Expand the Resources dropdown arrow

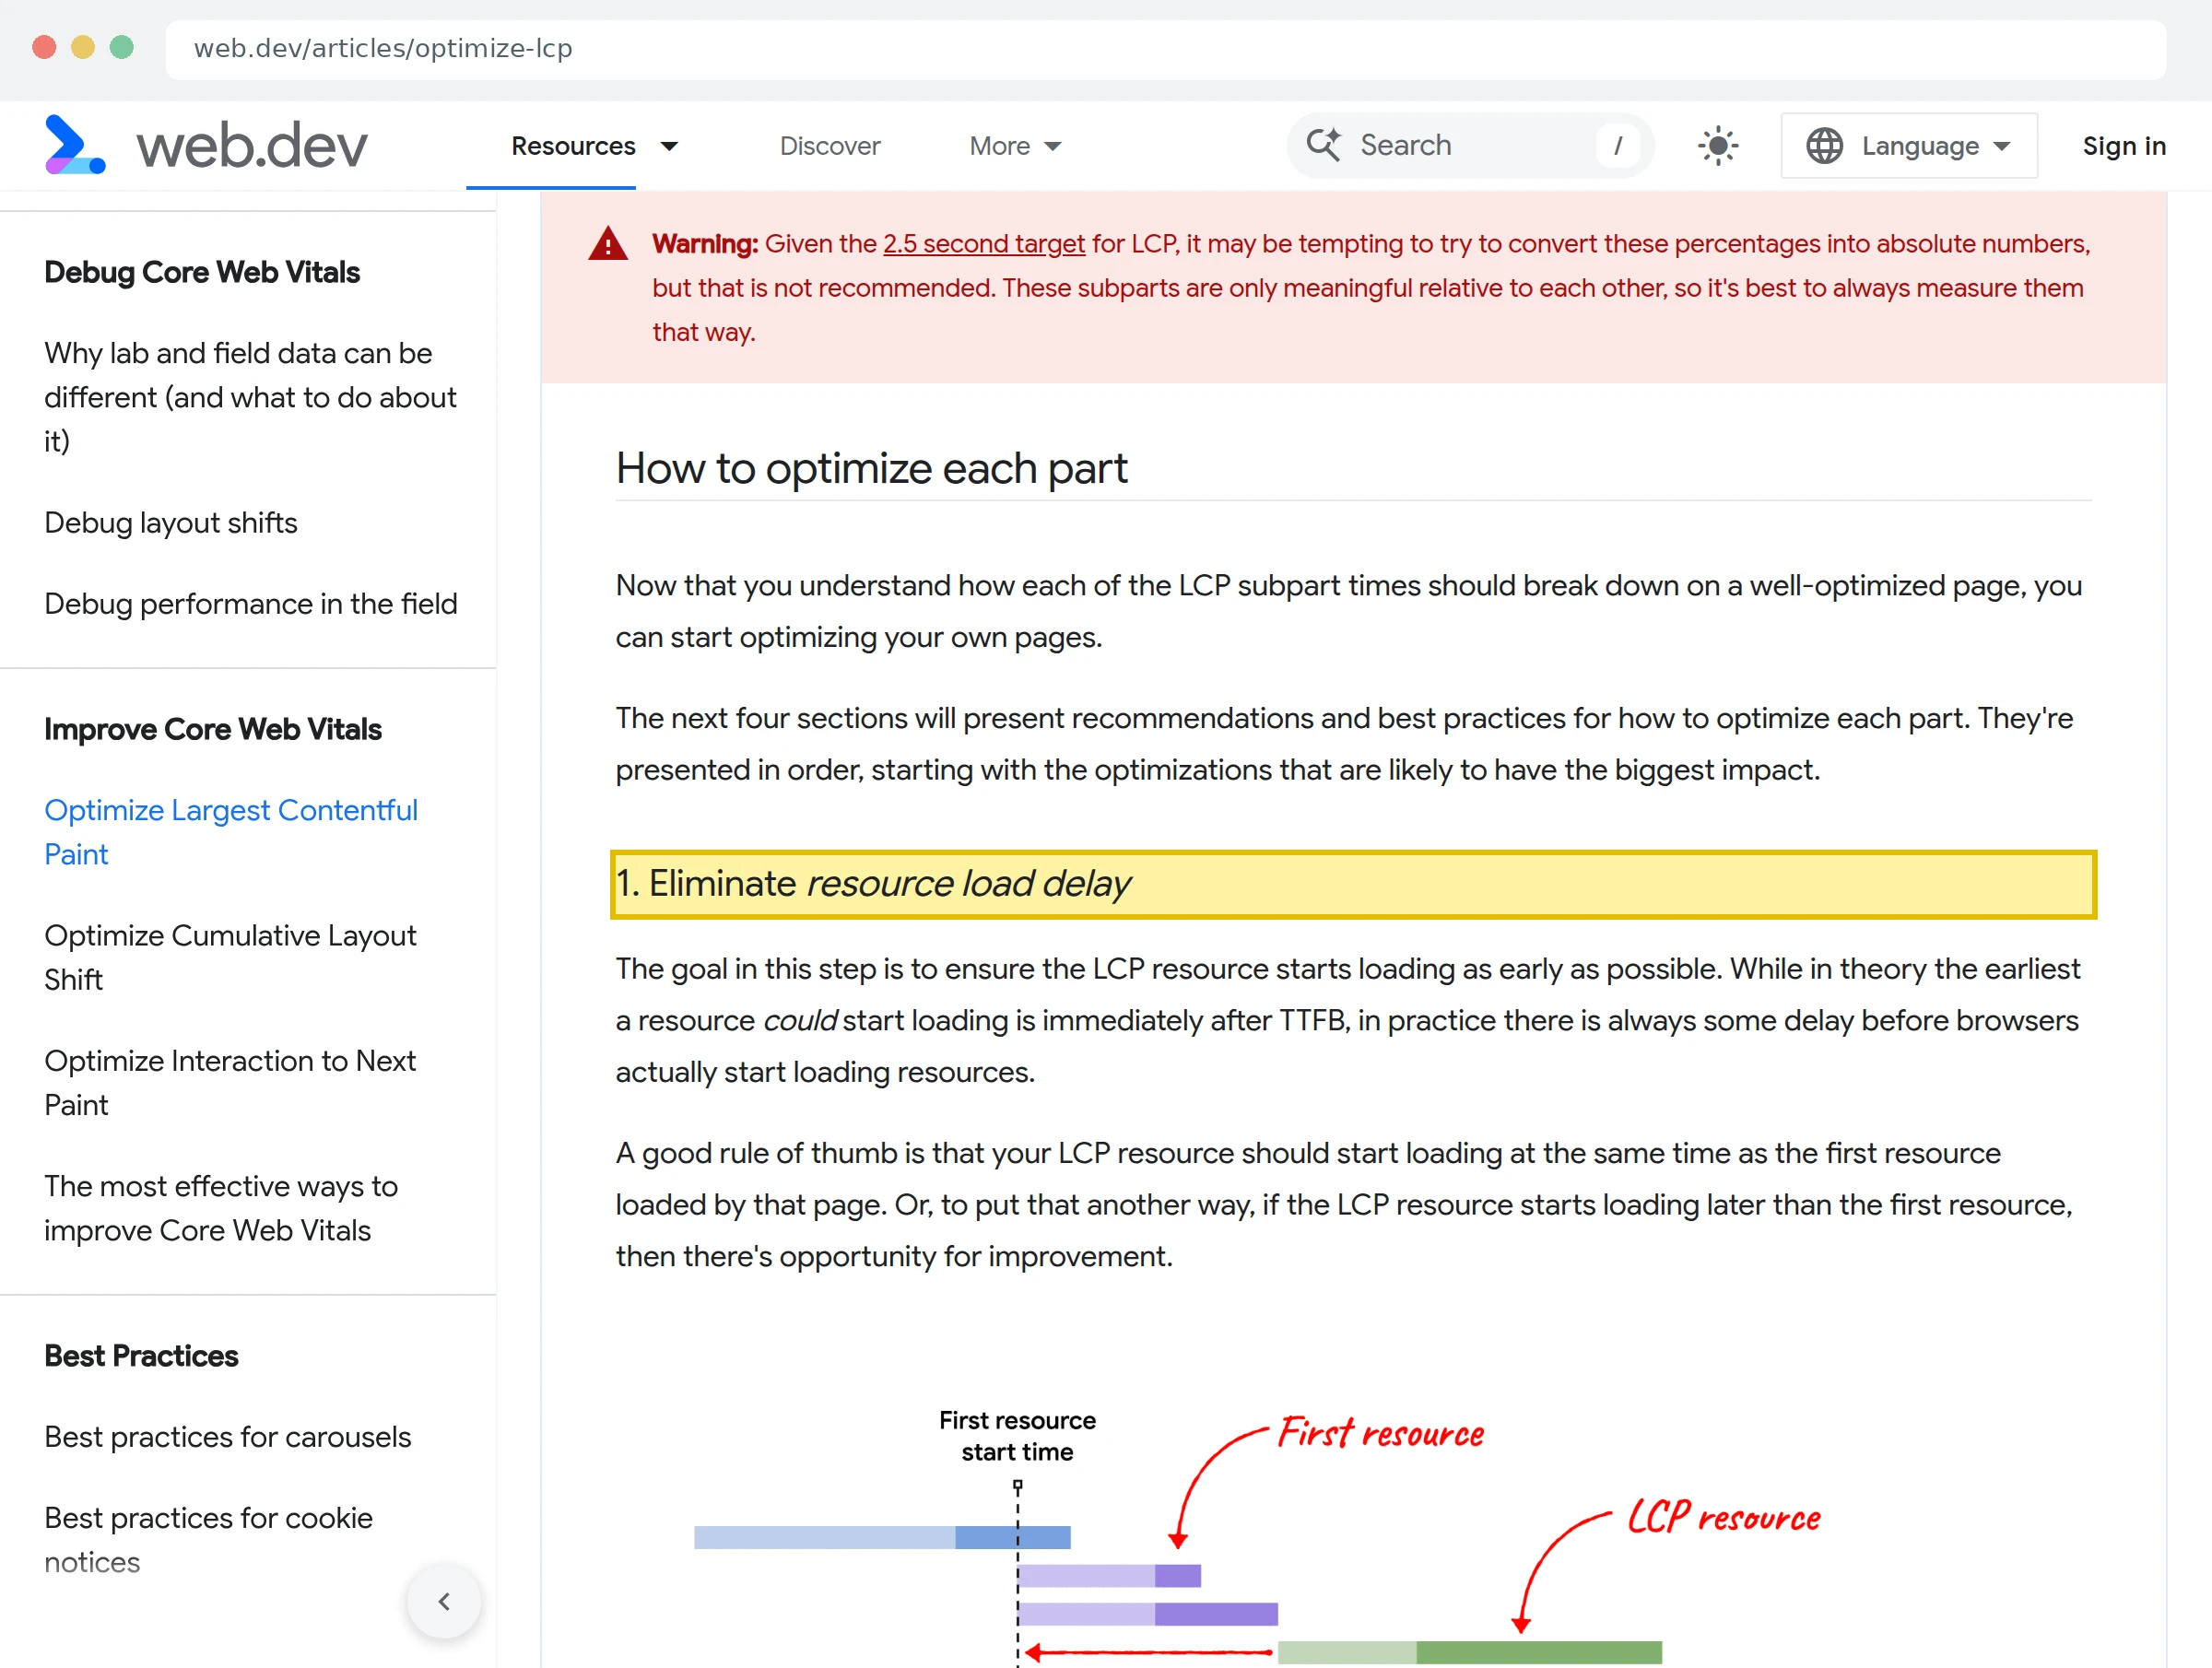point(670,147)
